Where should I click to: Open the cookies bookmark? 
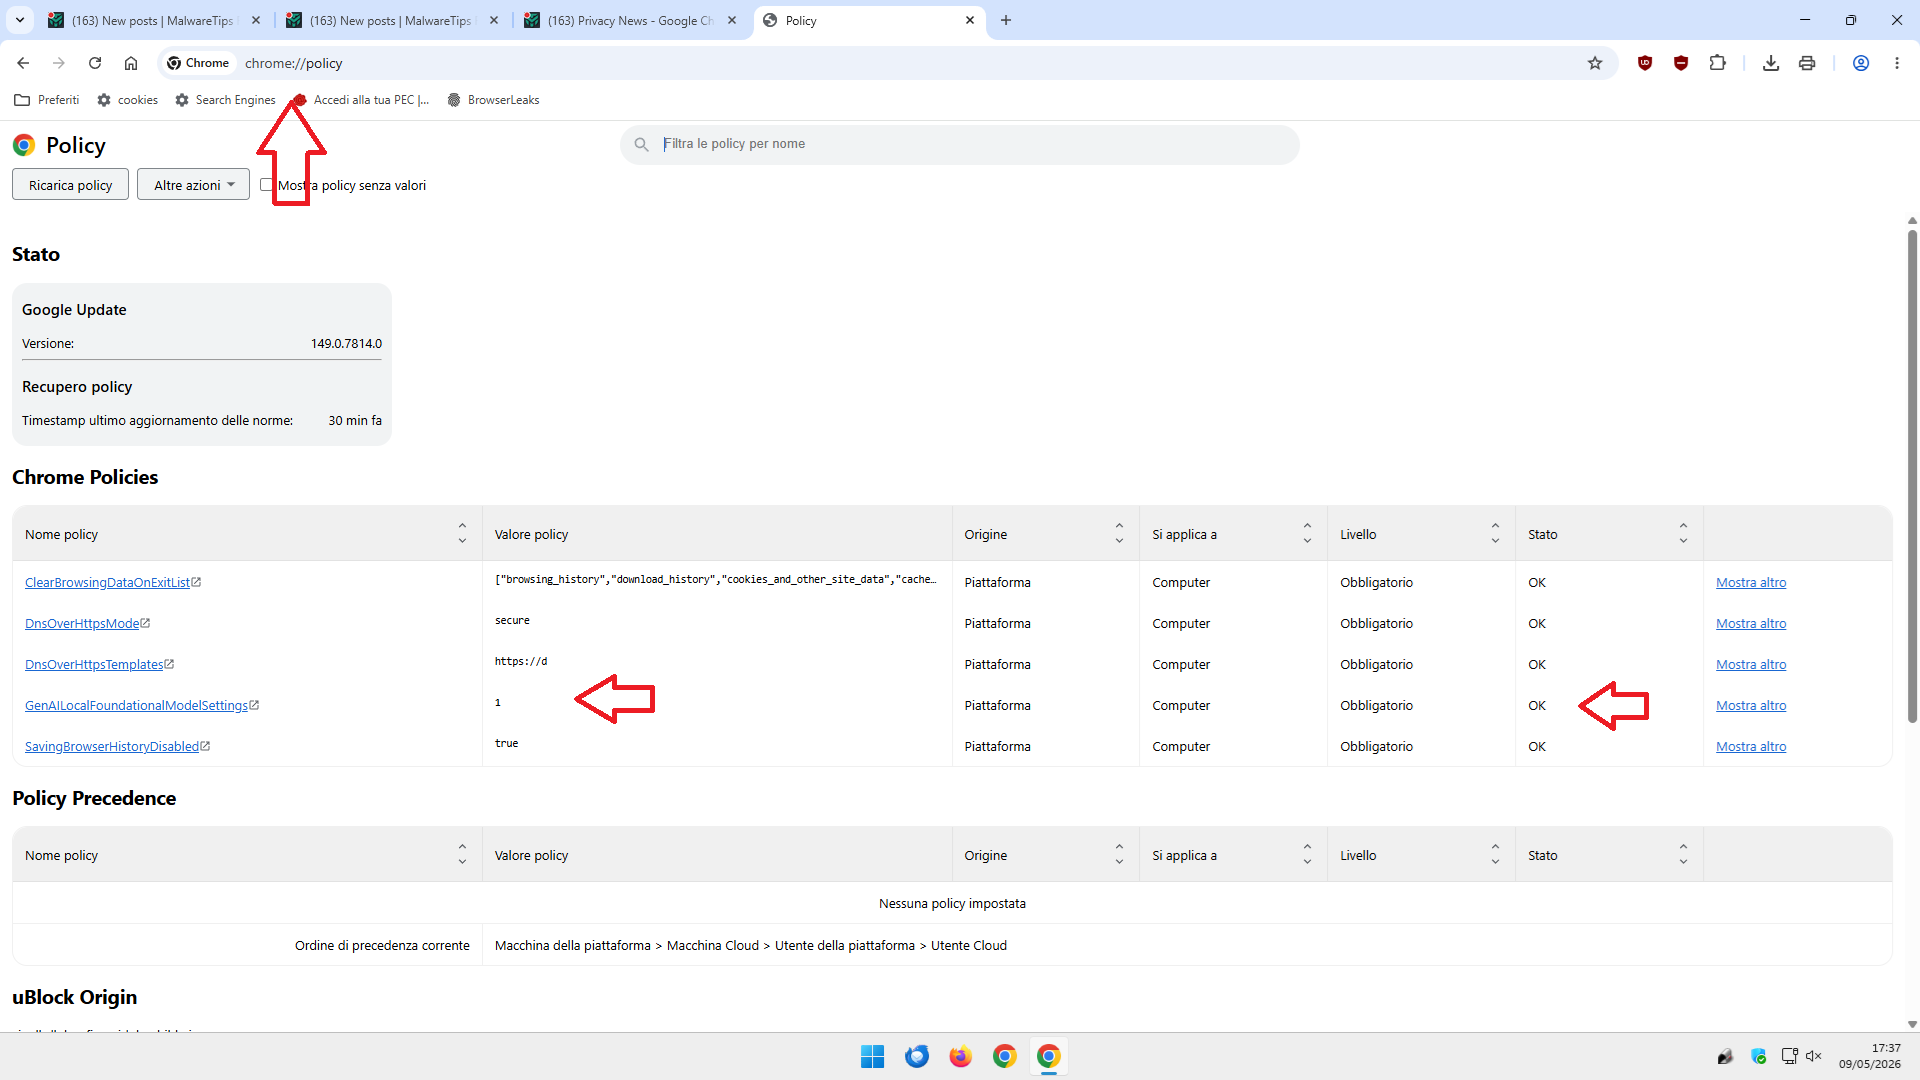point(127,100)
